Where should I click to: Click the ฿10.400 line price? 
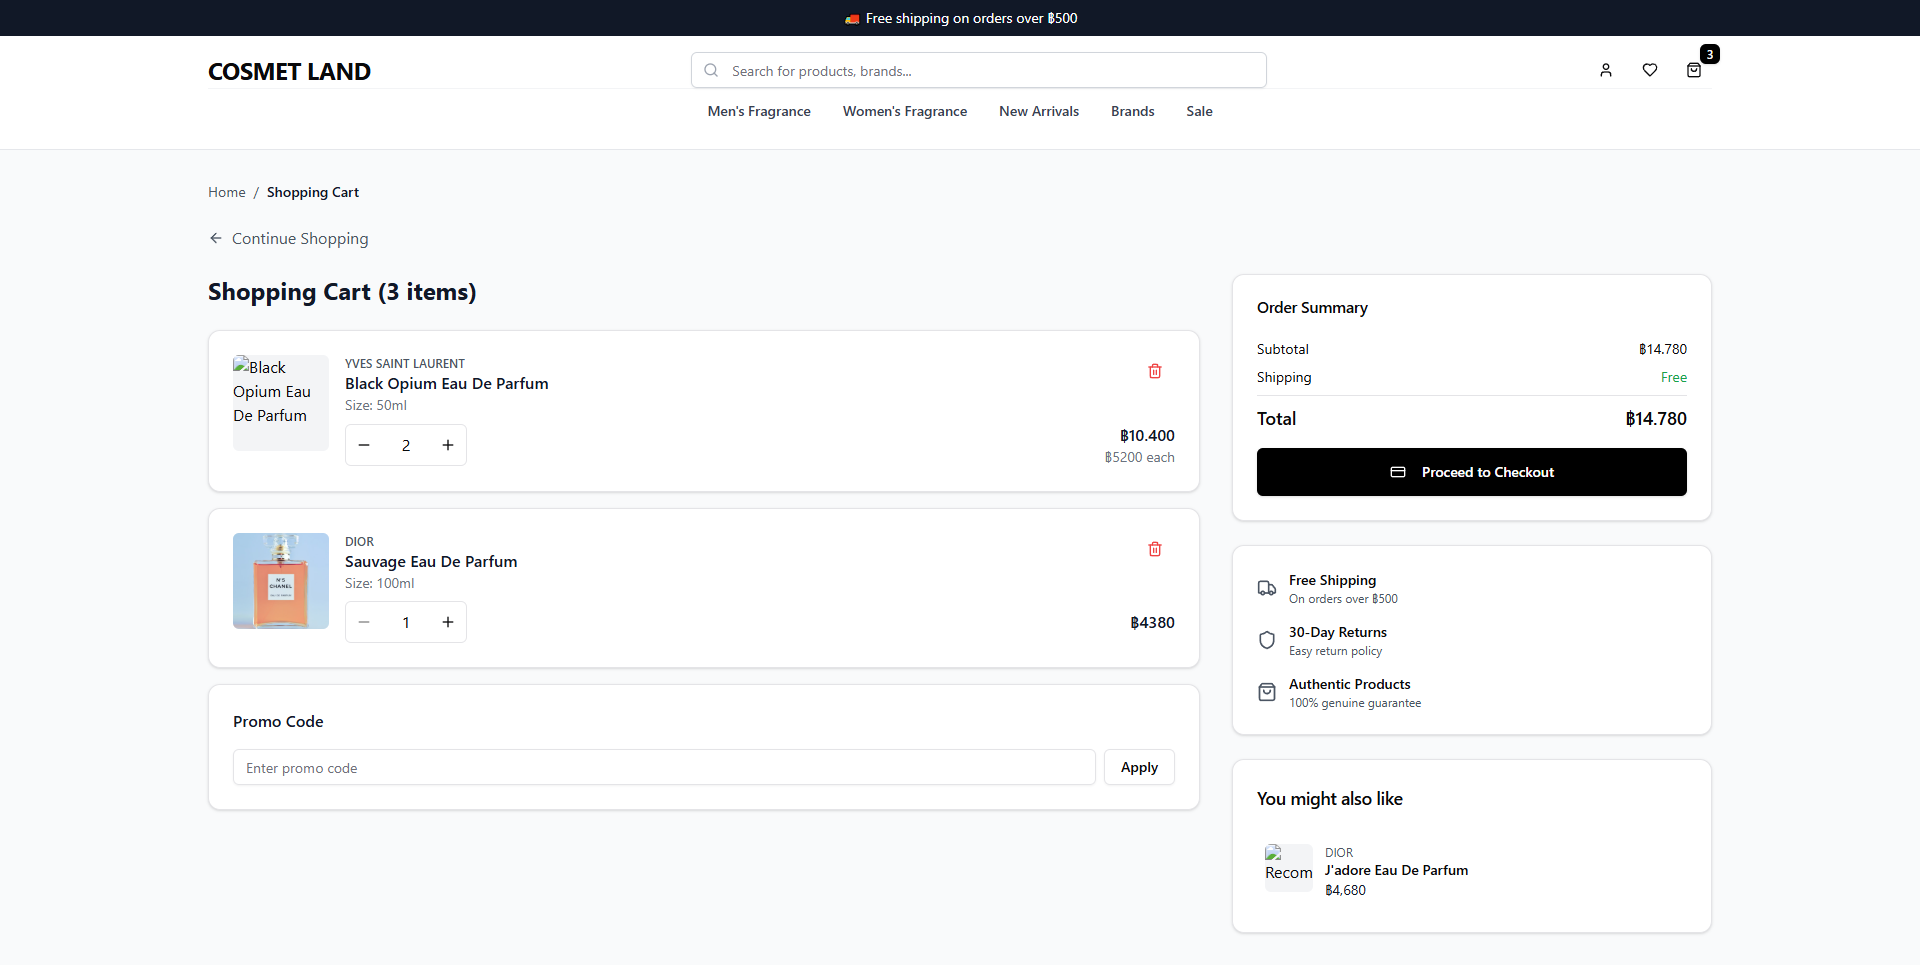click(1147, 436)
